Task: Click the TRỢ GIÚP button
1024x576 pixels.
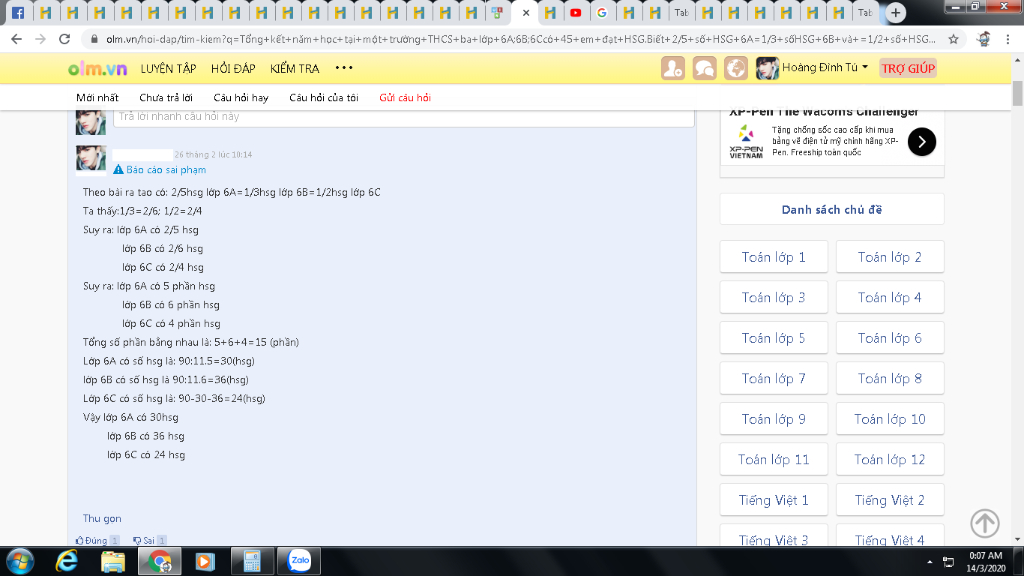Action: coord(908,68)
